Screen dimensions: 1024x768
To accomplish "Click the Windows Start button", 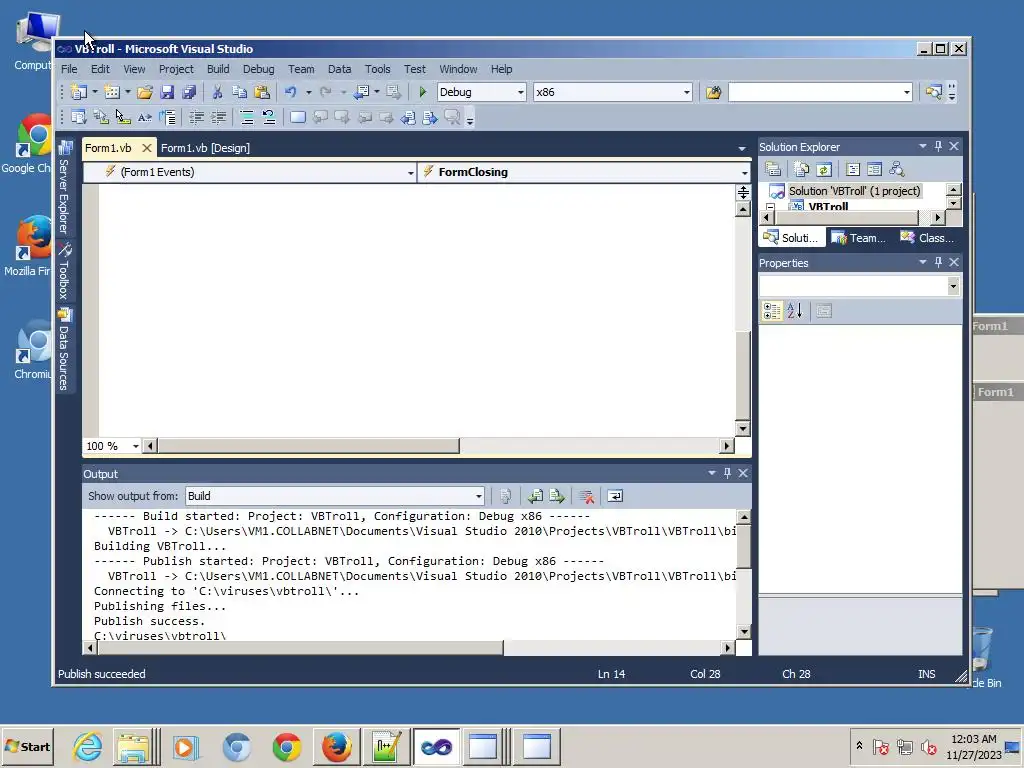I will pos(27,746).
